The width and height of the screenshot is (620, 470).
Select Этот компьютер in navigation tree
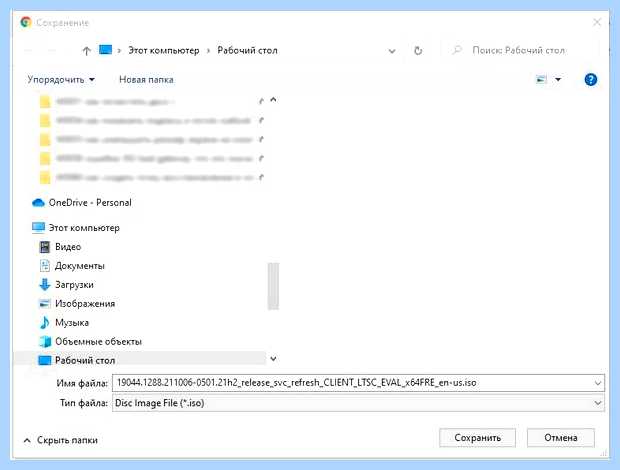(x=84, y=228)
